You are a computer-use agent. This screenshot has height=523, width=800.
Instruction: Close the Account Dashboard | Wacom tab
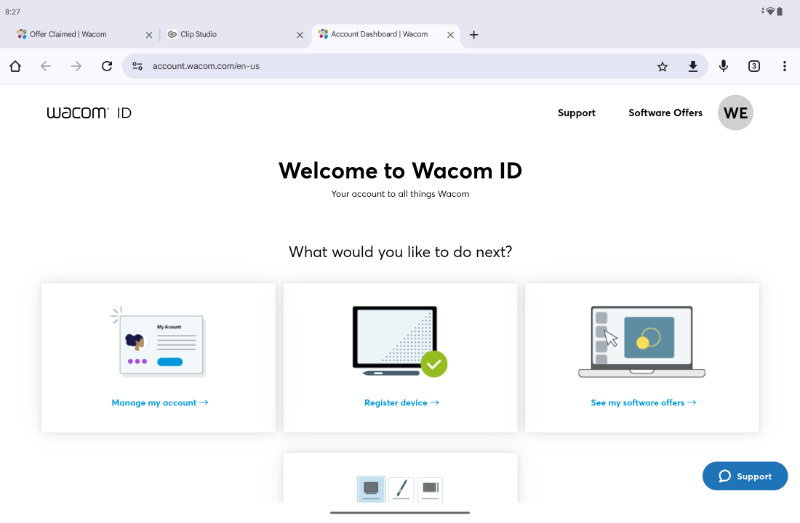(x=451, y=35)
